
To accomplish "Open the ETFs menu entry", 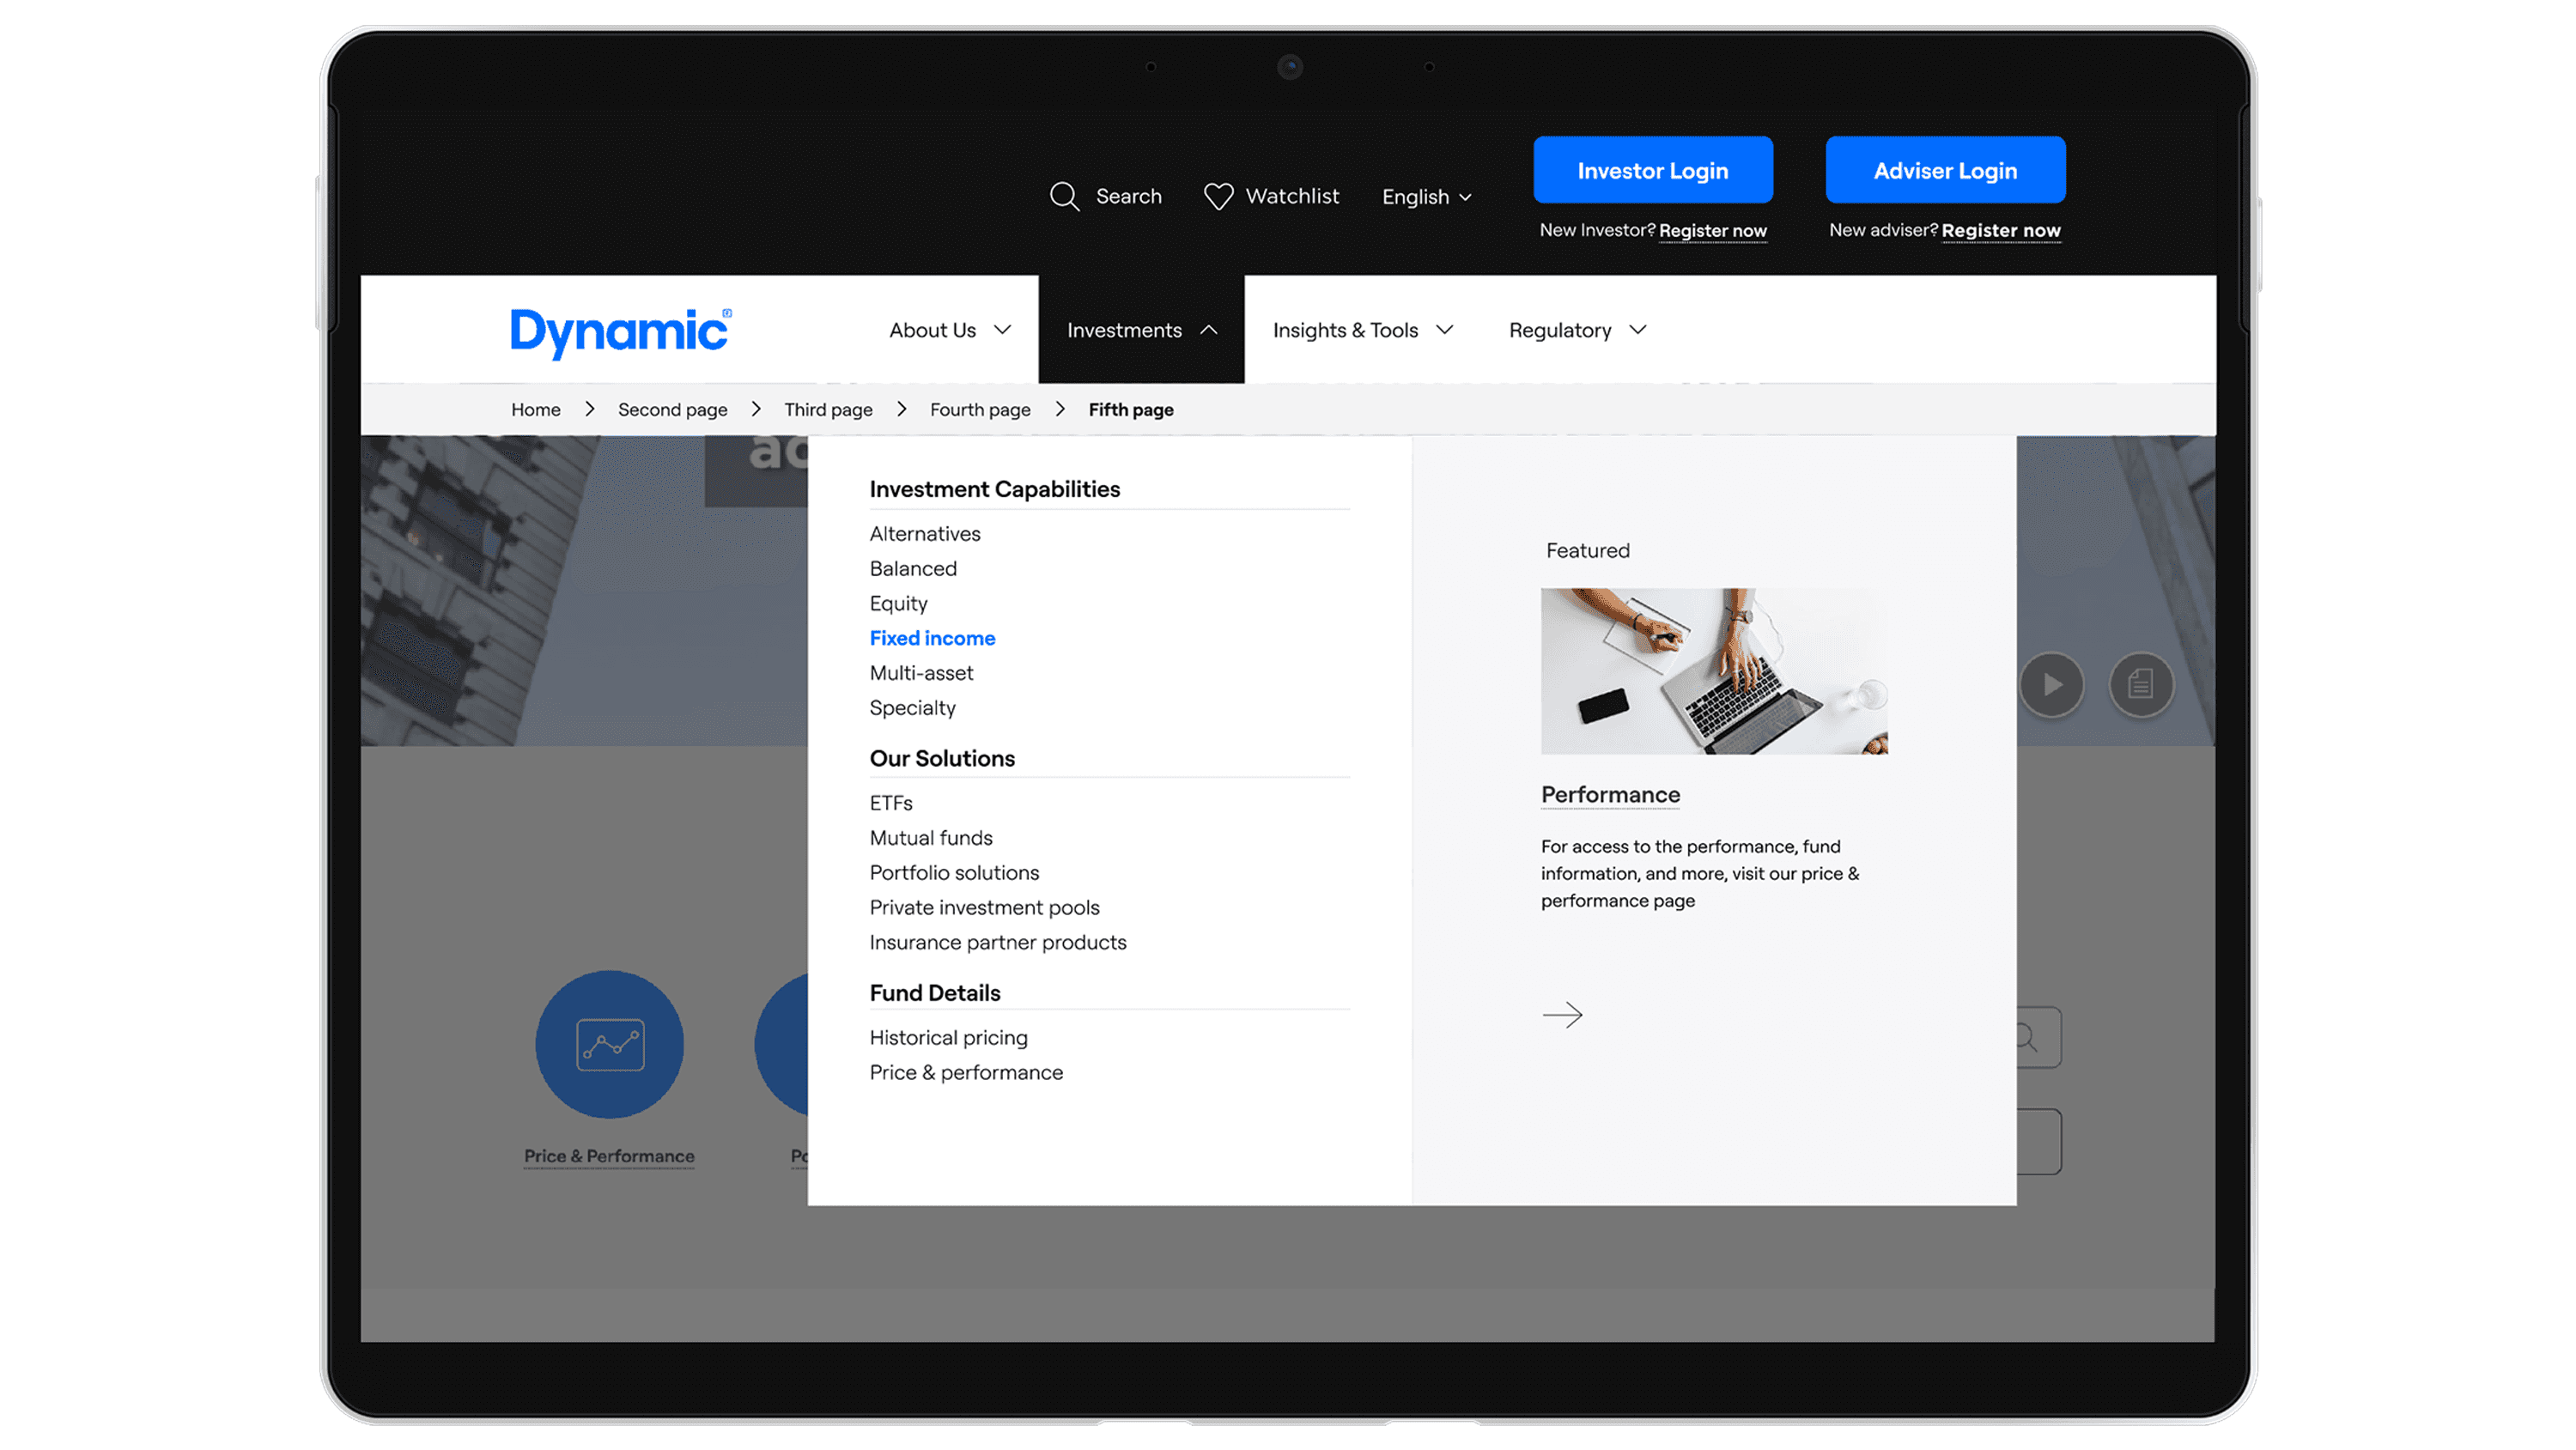I will (x=891, y=803).
